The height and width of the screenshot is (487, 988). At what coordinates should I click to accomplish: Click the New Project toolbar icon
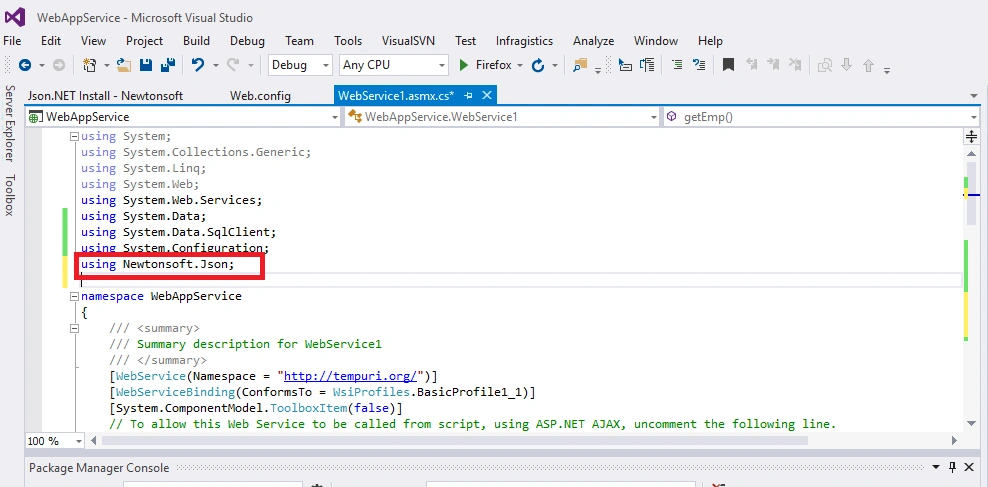point(89,65)
